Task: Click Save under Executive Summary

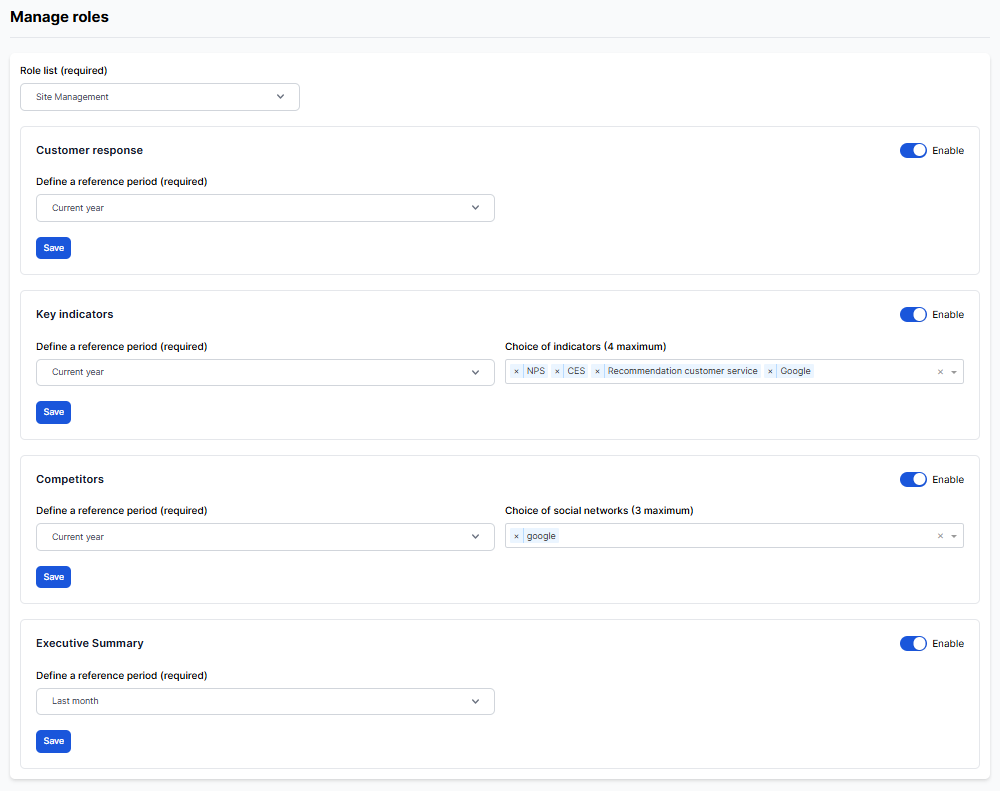Action: pos(53,741)
